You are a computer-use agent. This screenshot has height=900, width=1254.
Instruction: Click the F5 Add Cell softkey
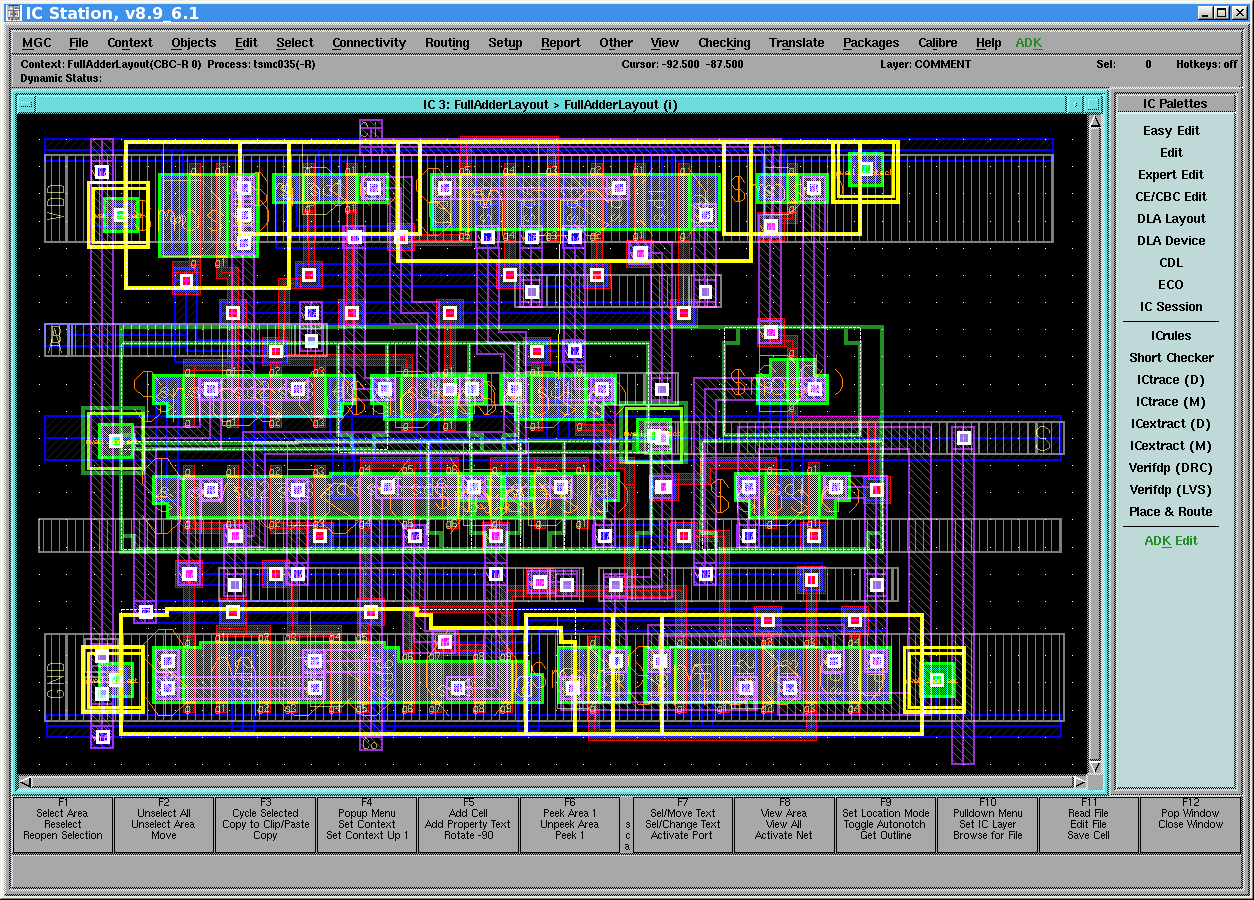(x=468, y=824)
